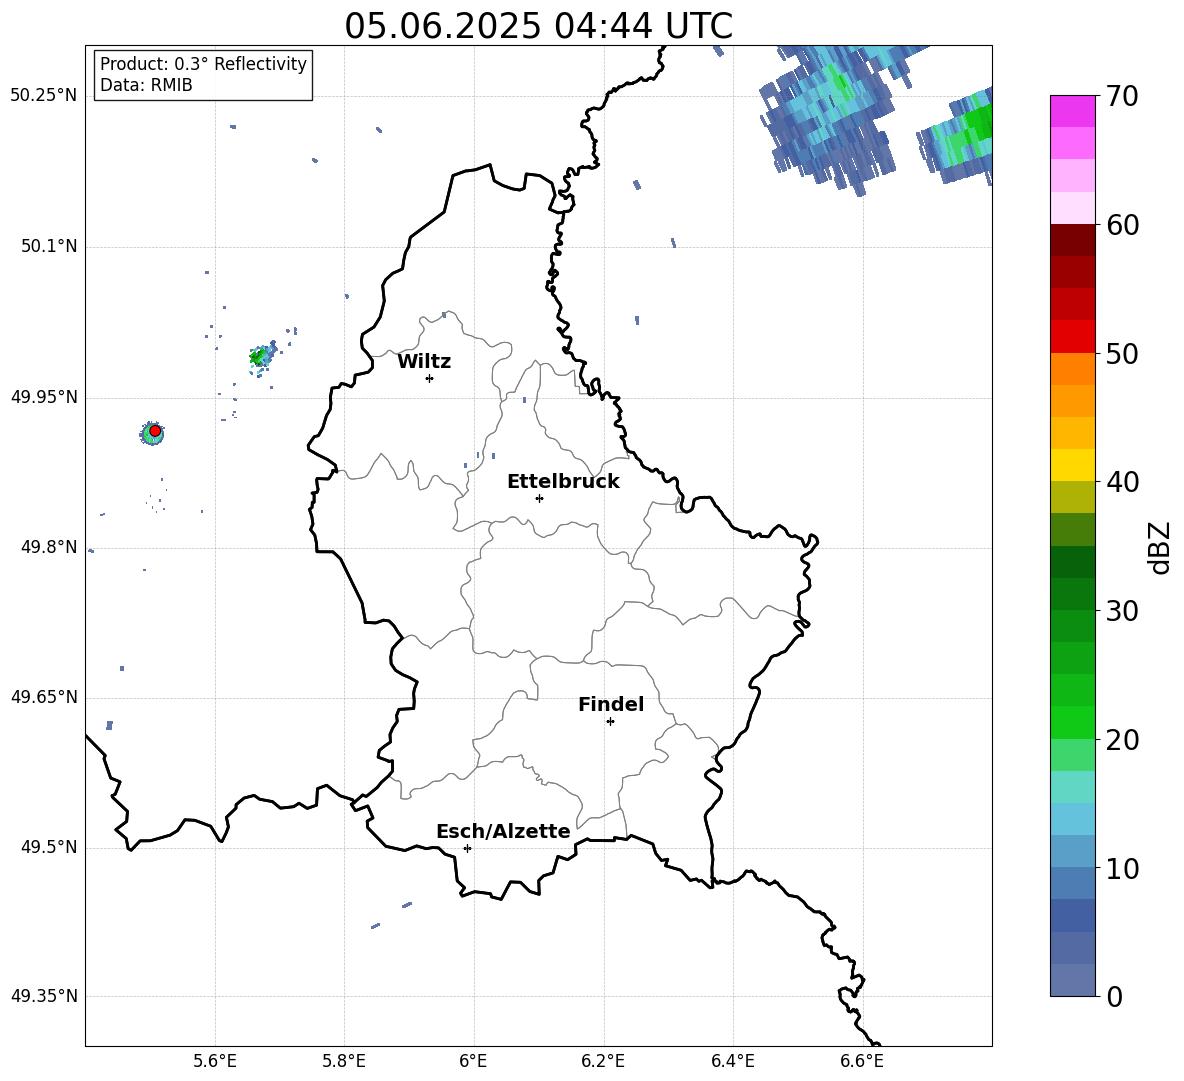Click the 49.95°N latitude axis label
The height and width of the screenshot is (1081, 1184).
43,397
